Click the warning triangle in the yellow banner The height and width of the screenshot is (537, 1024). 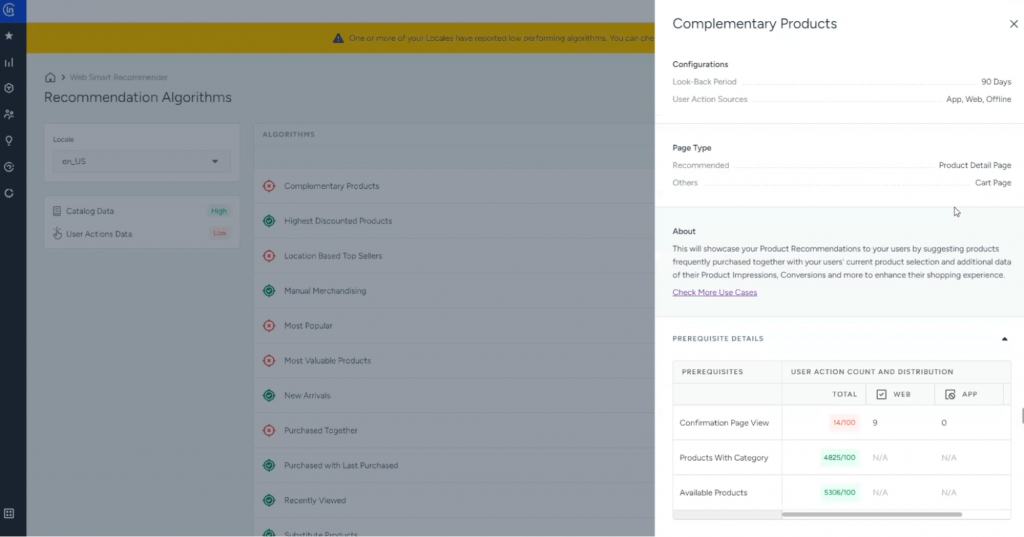(338, 39)
